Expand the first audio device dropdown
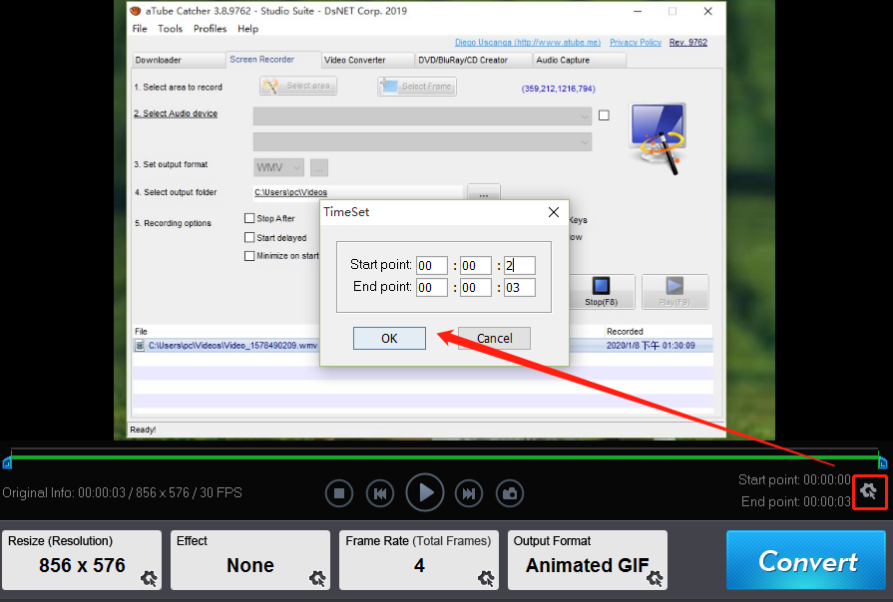 click(x=422, y=116)
